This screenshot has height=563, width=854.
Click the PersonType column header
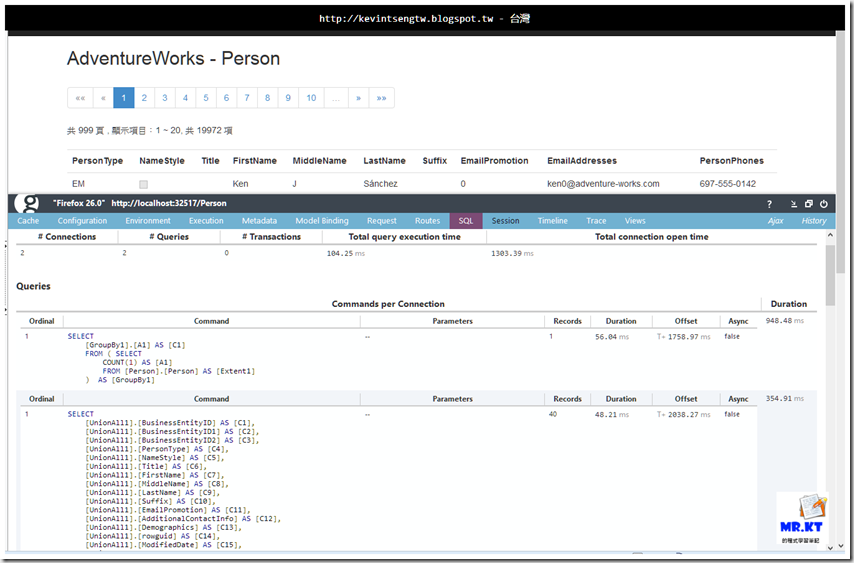pos(97,161)
